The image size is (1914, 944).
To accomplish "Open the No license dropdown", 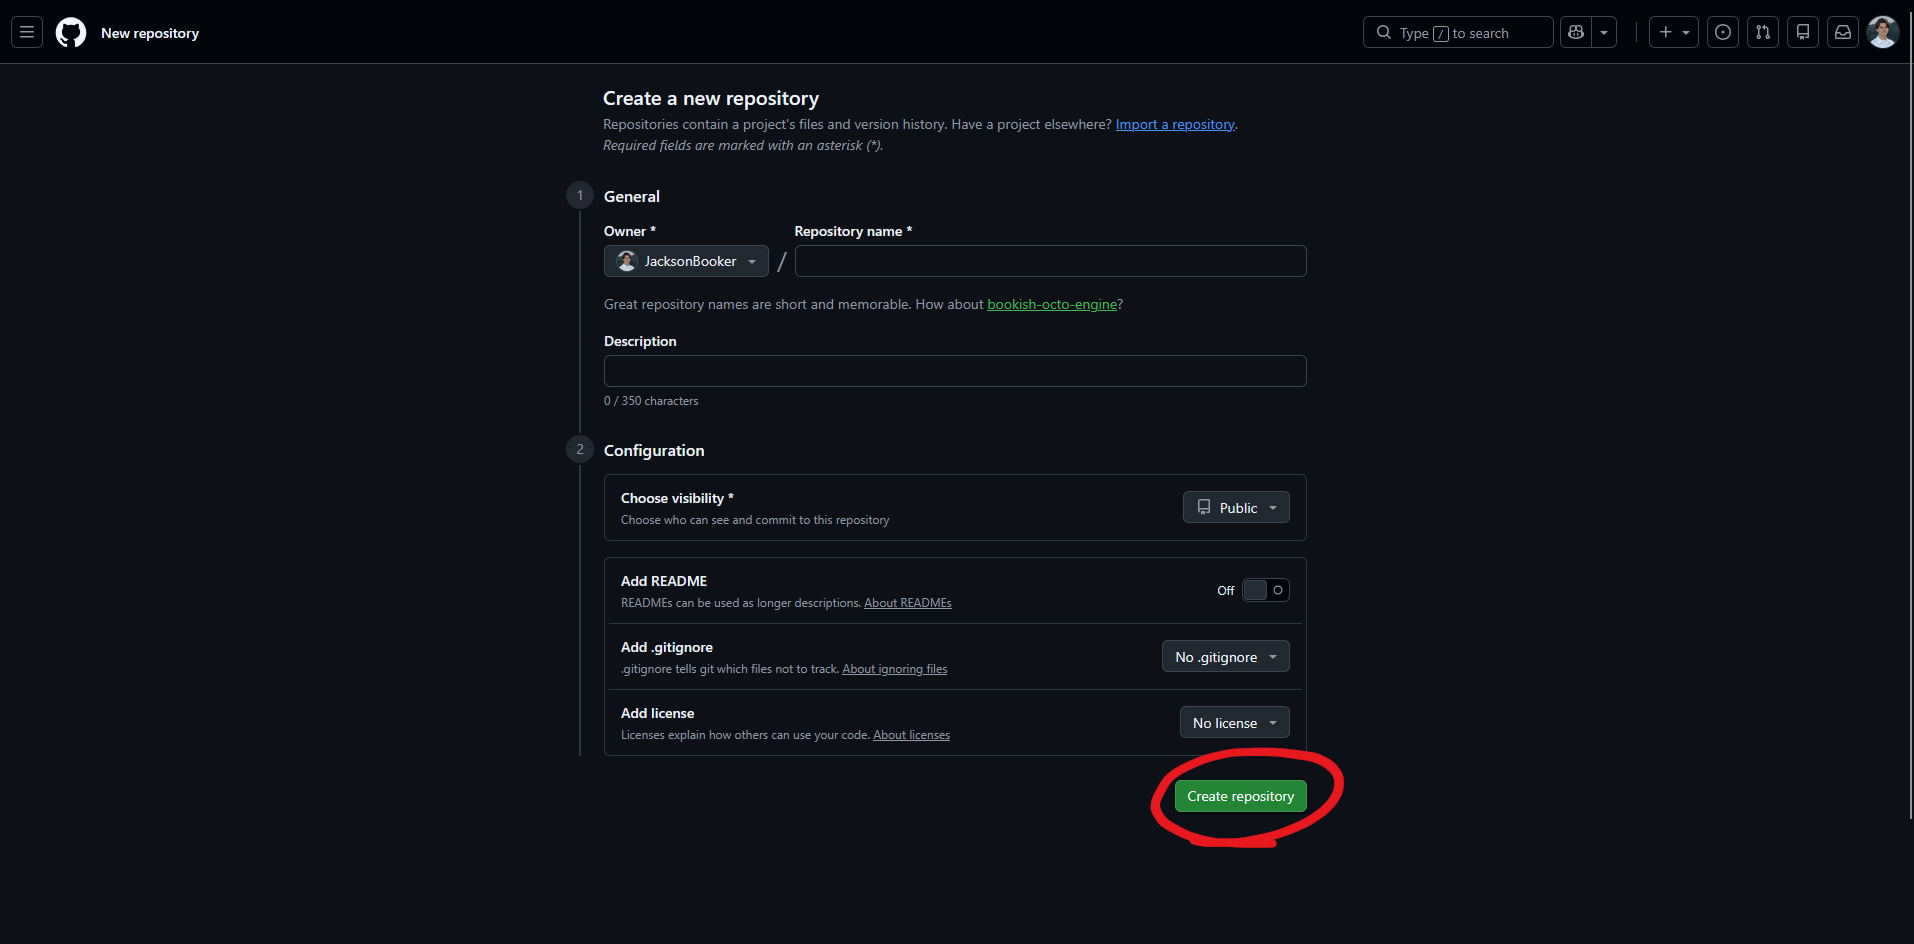I will tap(1235, 722).
